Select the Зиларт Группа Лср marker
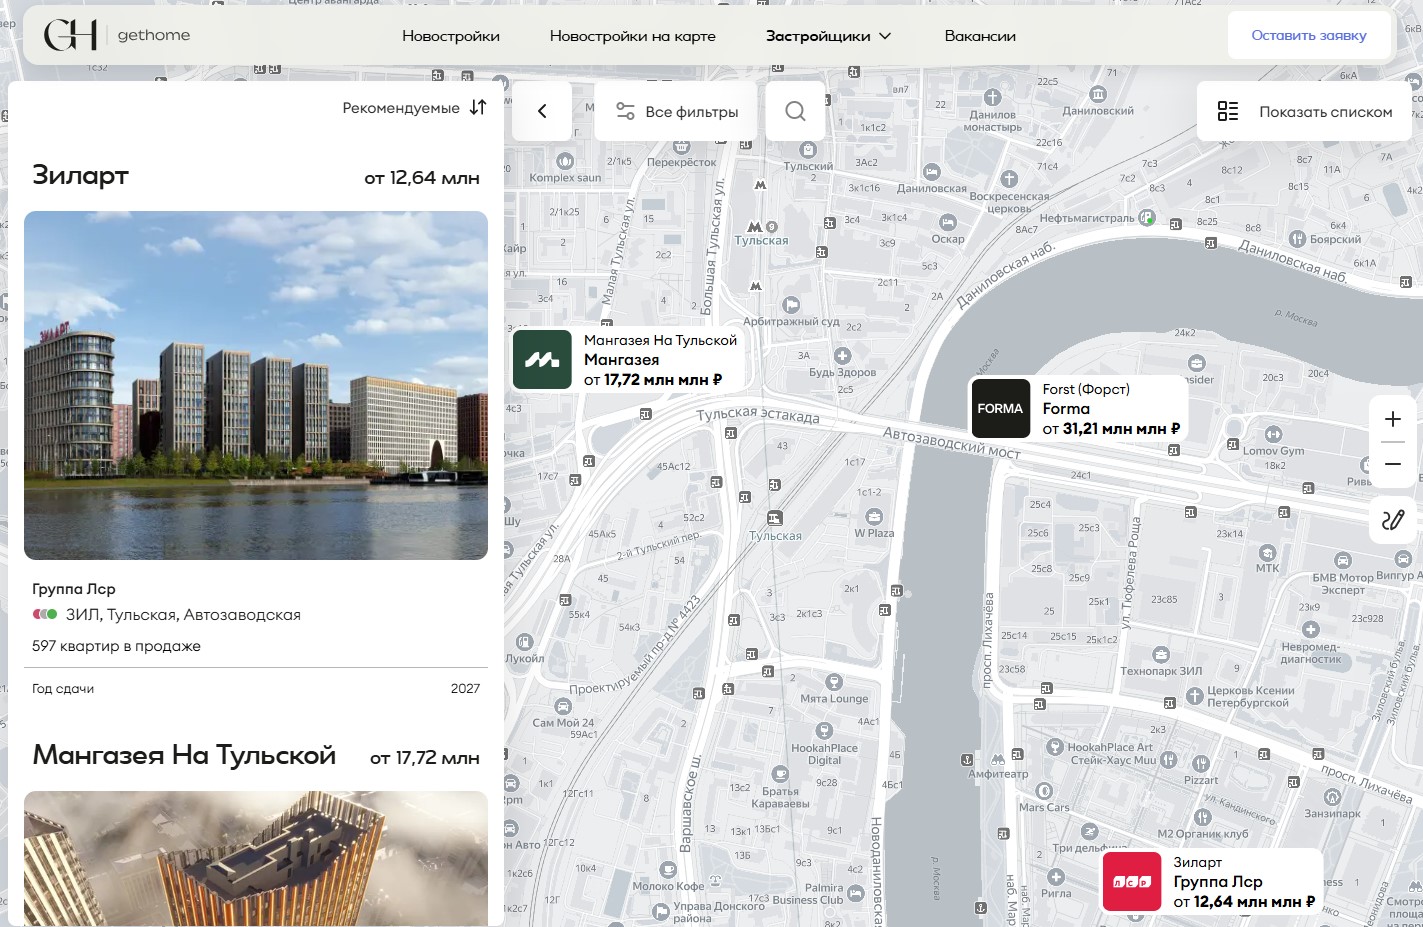The image size is (1423, 927). point(1213,881)
